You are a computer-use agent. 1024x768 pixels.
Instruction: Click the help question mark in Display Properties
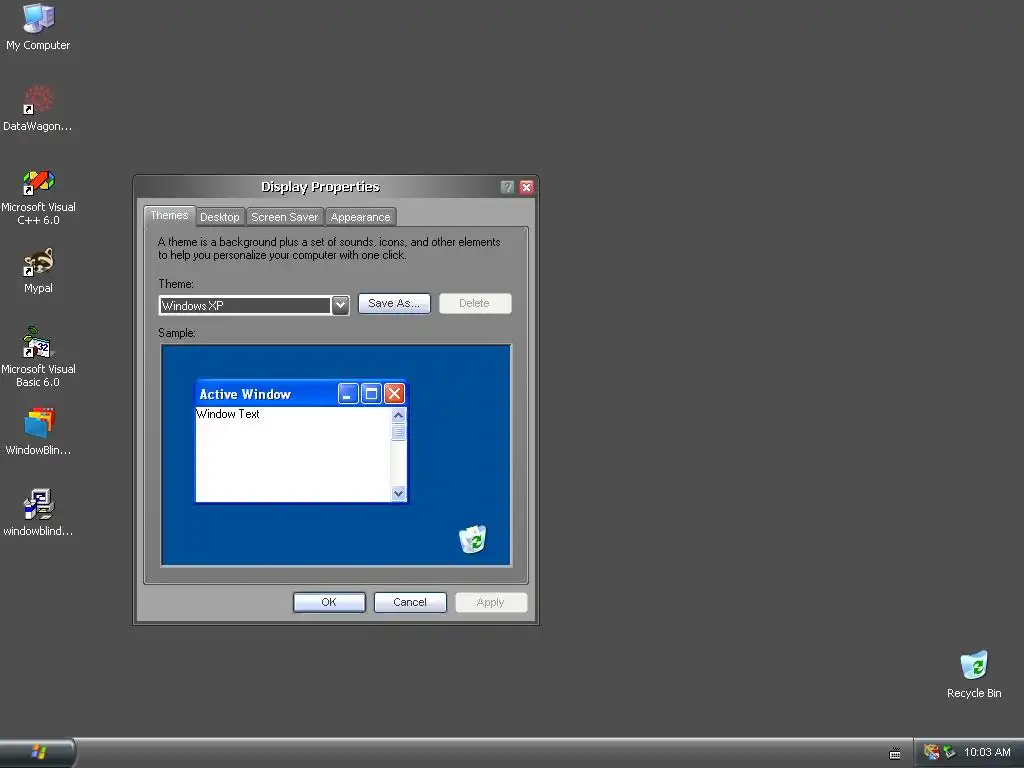(x=507, y=187)
